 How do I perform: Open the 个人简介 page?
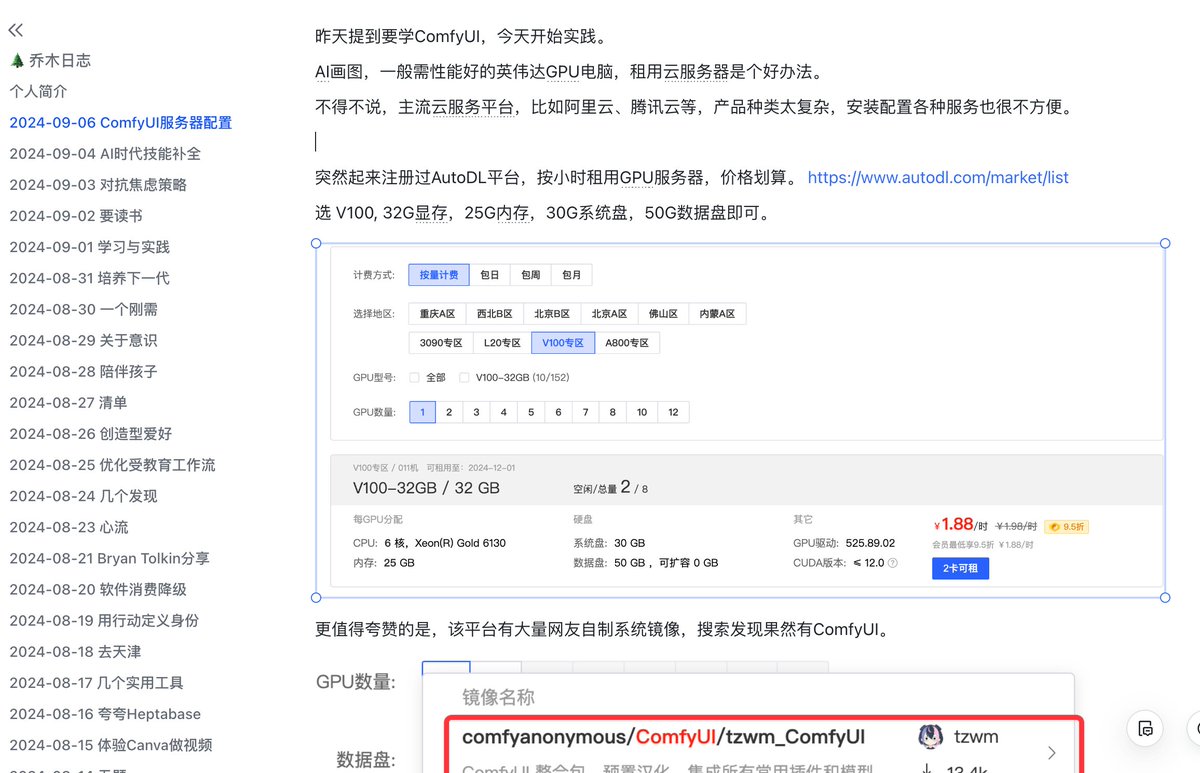click(39, 91)
